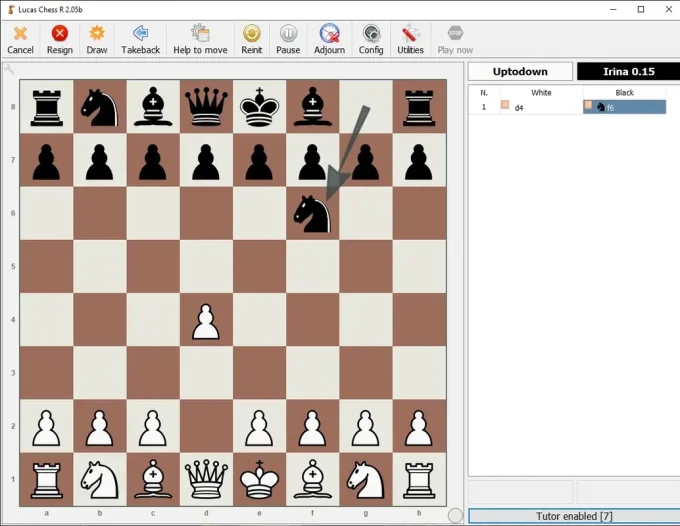Click the round turn indicator below the board
The width and height of the screenshot is (680, 526).
[x=455, y=516]
